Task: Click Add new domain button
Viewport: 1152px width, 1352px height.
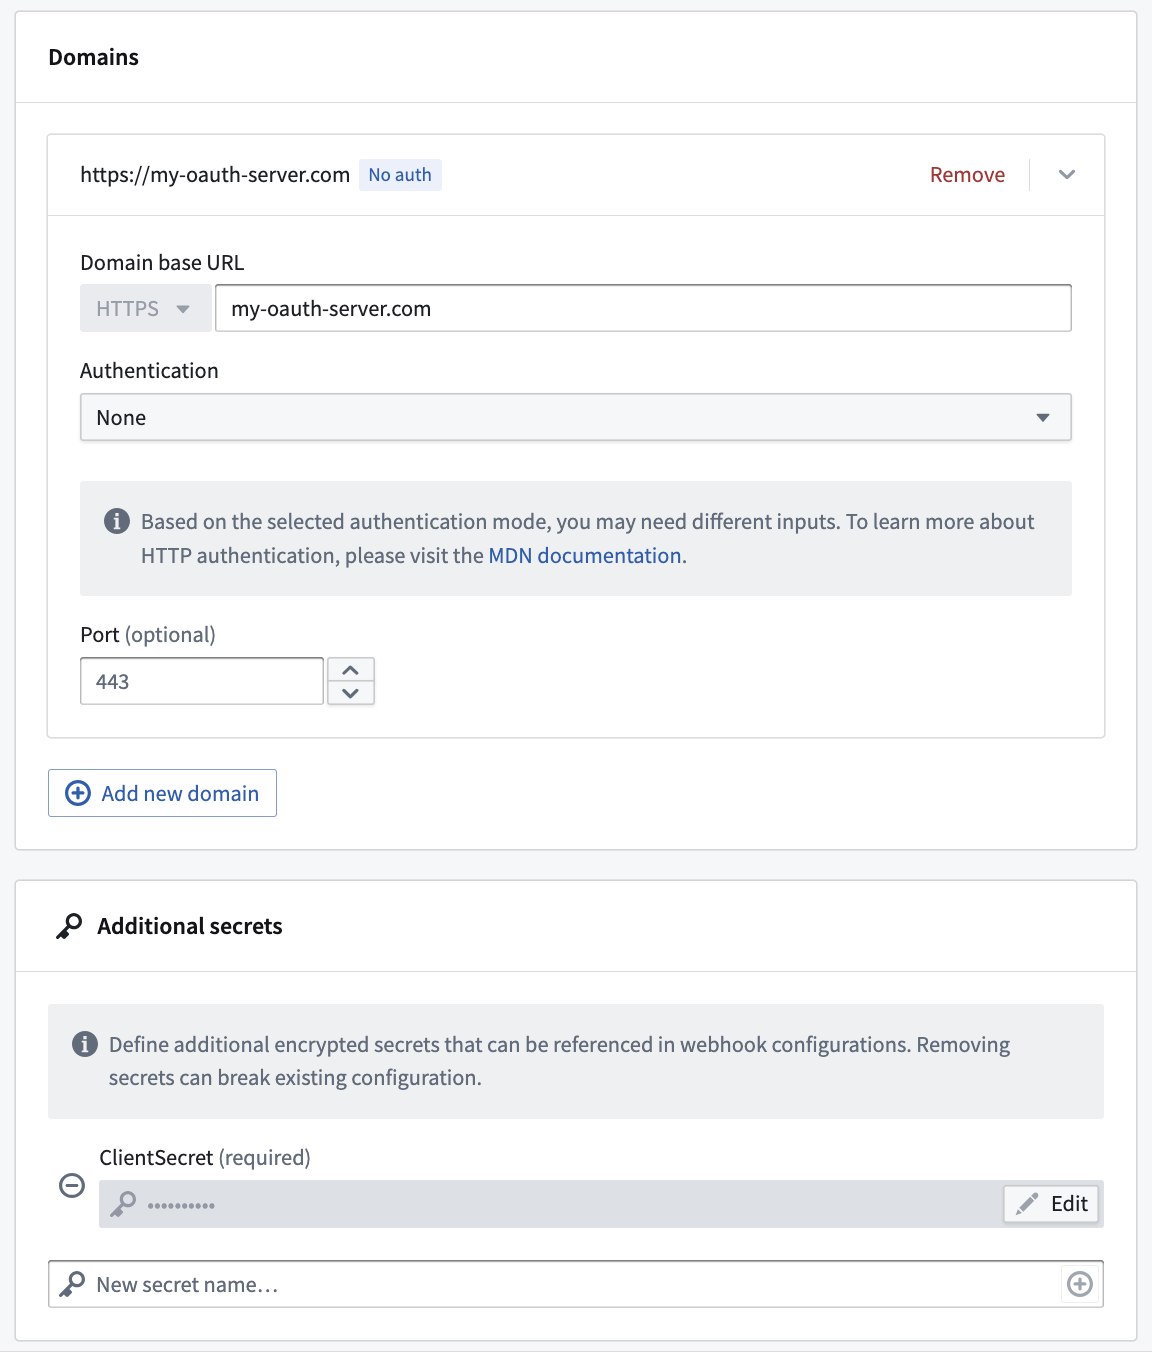Action: [x=162, y=793]
